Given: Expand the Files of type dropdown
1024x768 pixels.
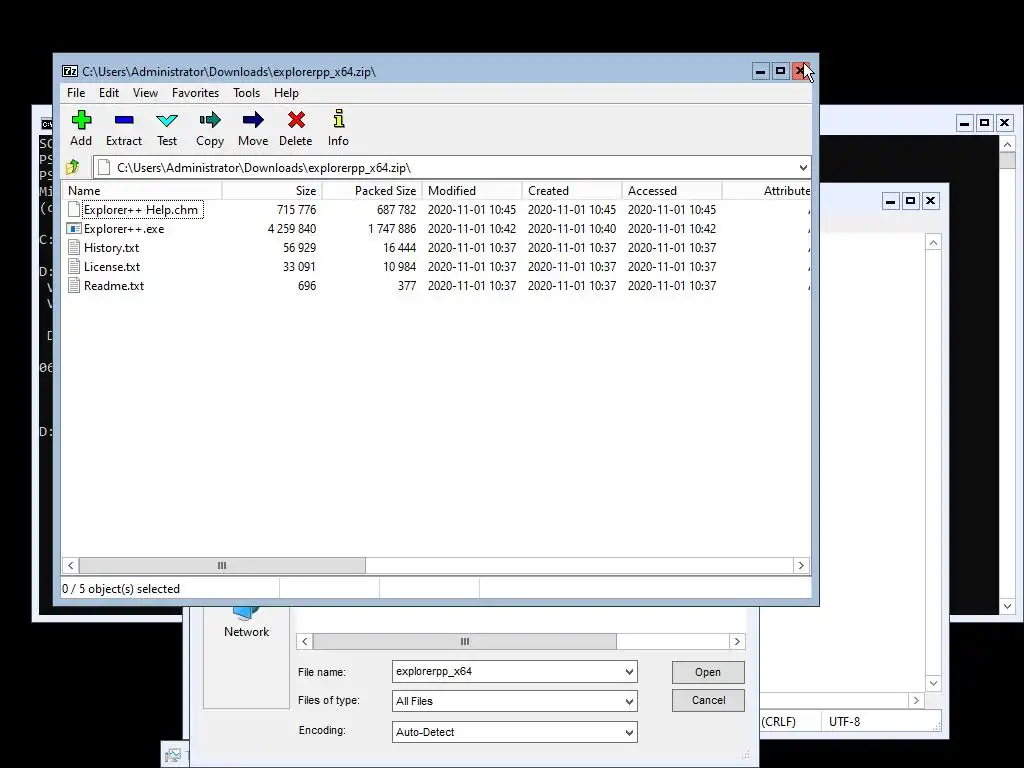Looking at the screenshot, I should (x=629, y=701).
